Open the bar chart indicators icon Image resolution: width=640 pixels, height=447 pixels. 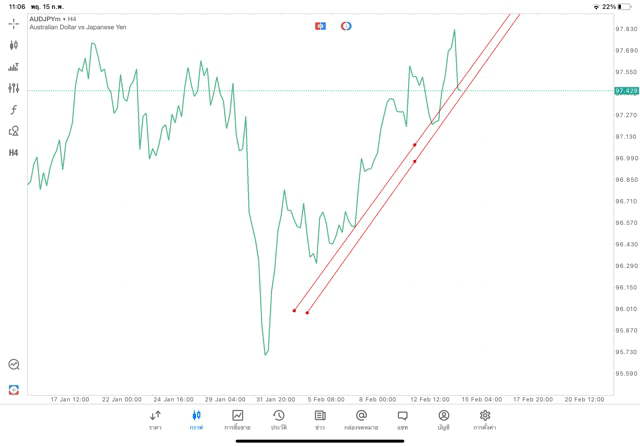14,67
